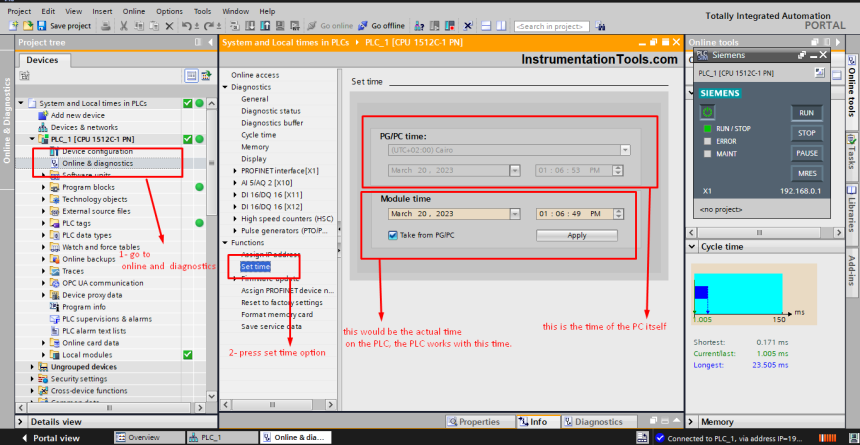
Task: Click the Copy toolbar icon
Action: pos(139,26)
